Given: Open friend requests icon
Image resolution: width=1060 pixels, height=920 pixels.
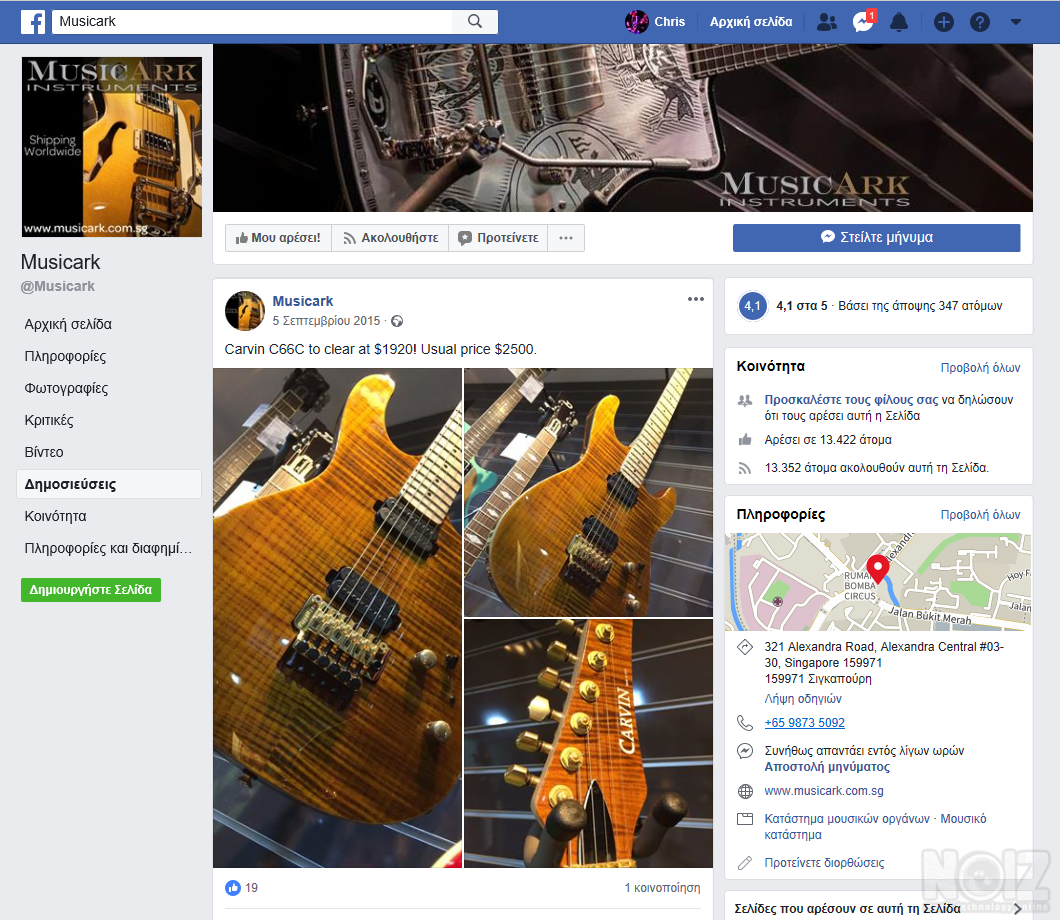Looking at the screenshot, I should (x=826, y=21).
